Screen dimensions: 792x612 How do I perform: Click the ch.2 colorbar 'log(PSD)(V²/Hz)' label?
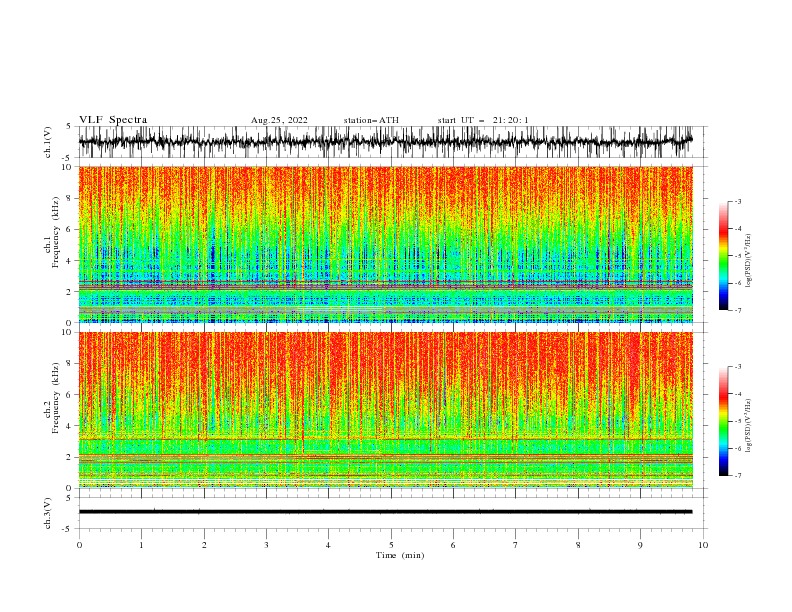point(749,426)
